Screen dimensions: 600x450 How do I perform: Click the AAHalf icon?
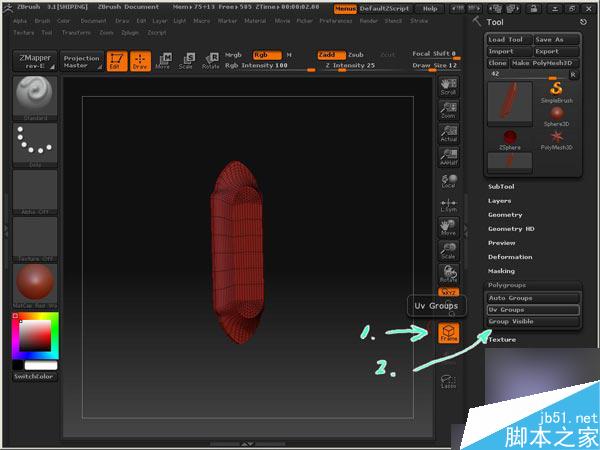tap(448, 157)
